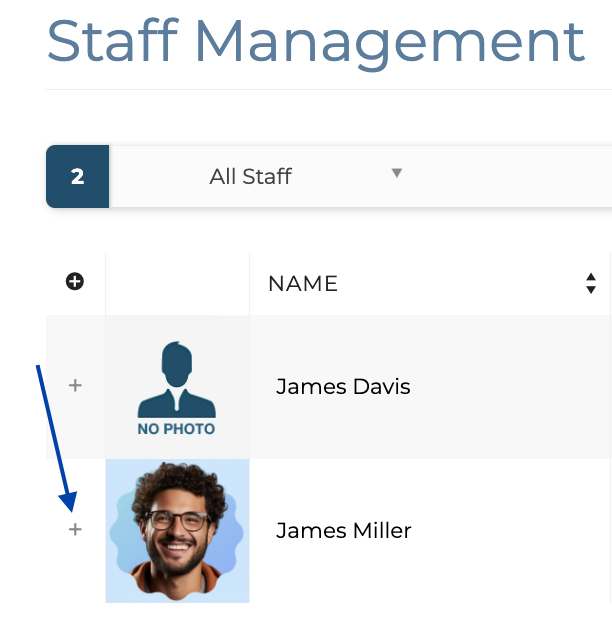Expand the James Miller row with plus

click(75, 529)
